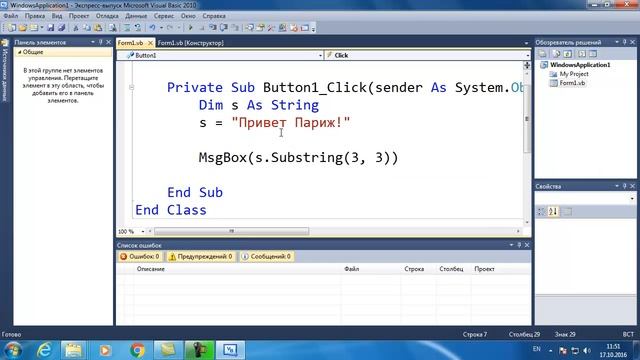Click the New Project toolbar icon

[11, 28]
